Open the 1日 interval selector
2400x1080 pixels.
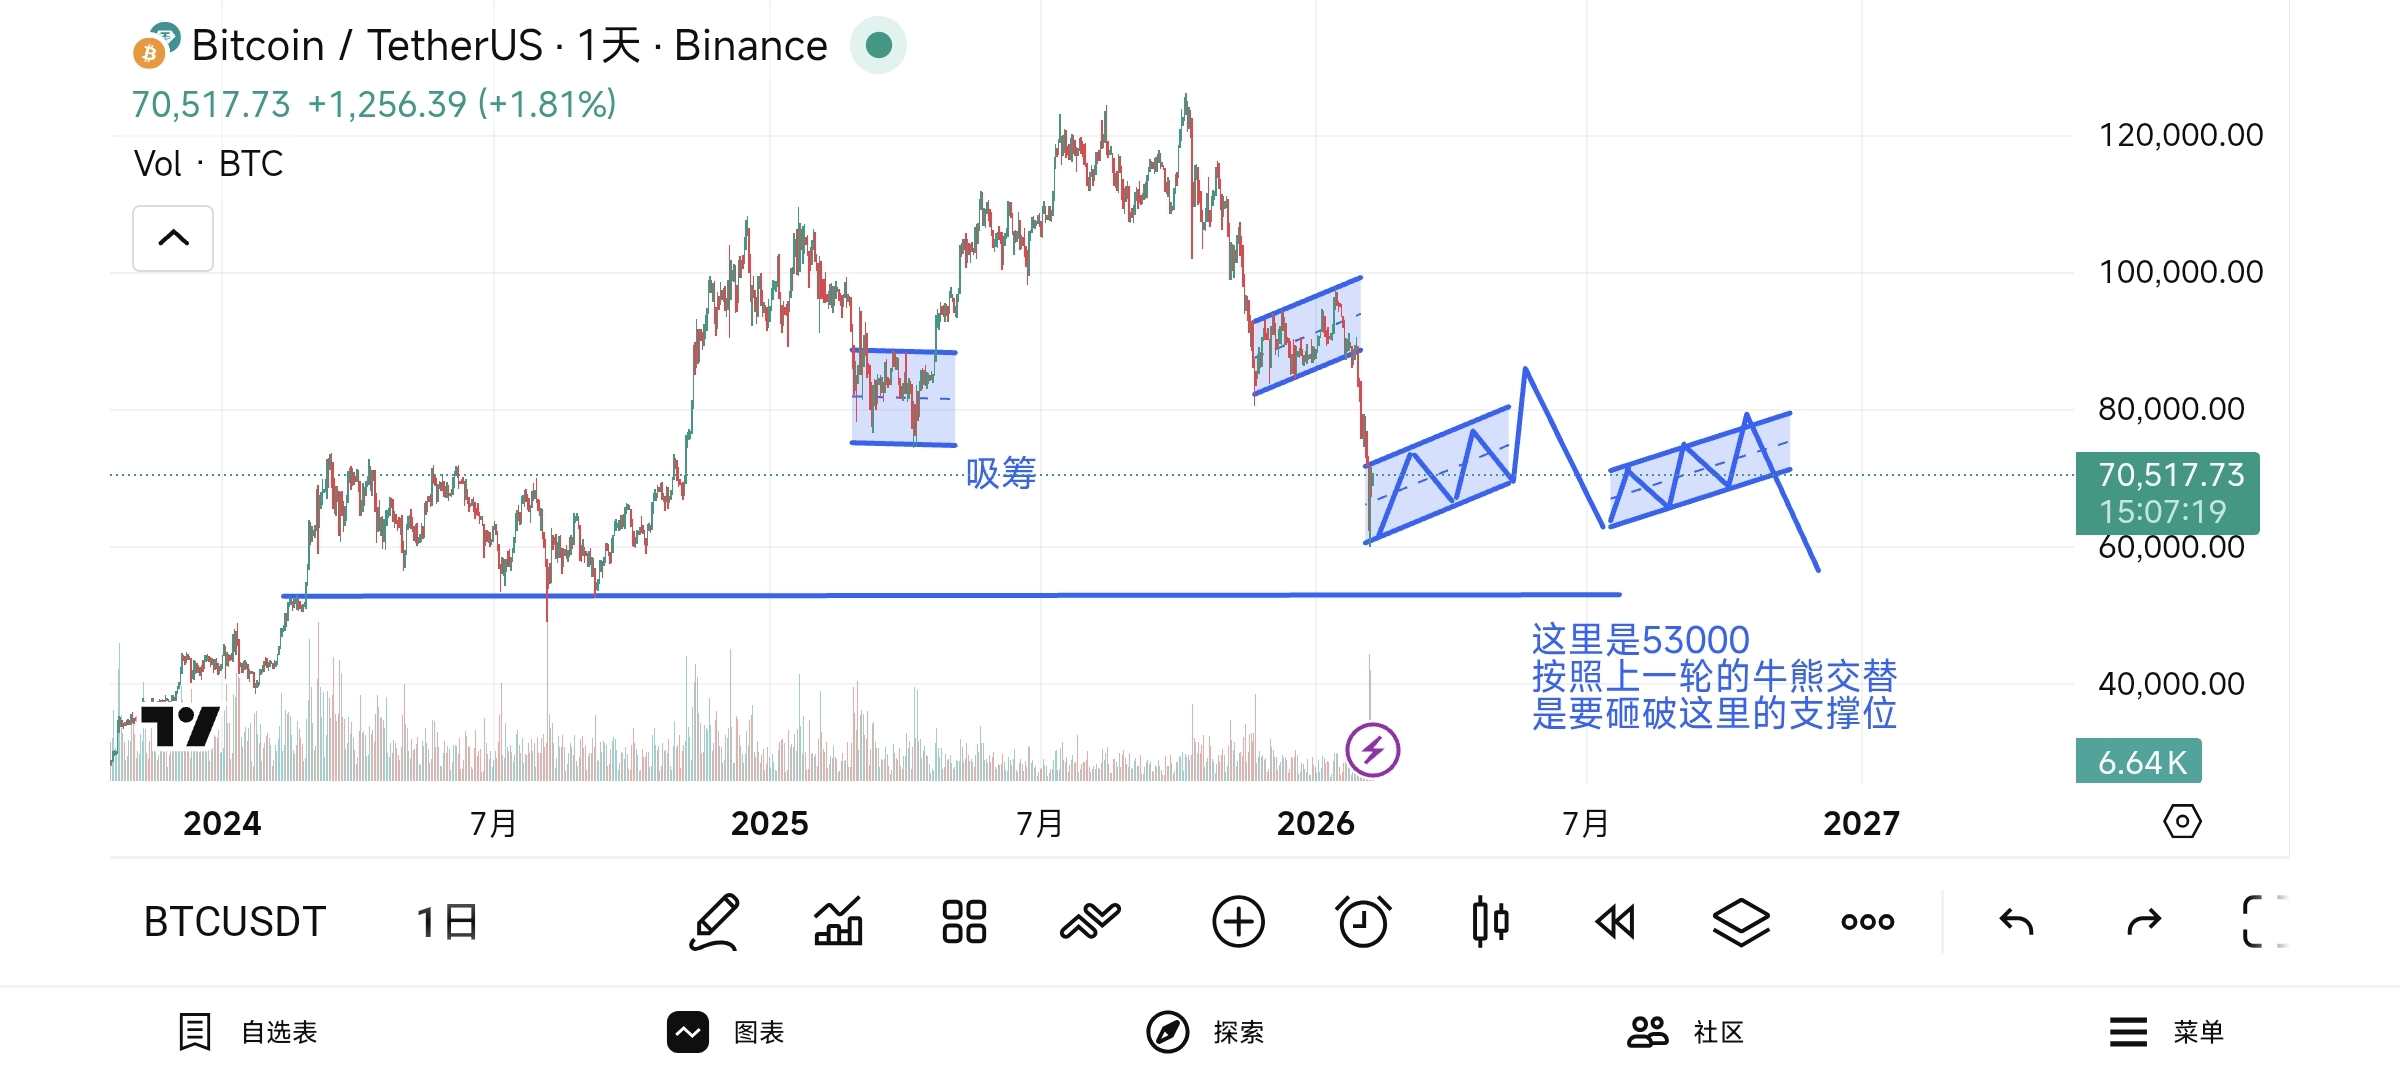click(x=447, y=921)
